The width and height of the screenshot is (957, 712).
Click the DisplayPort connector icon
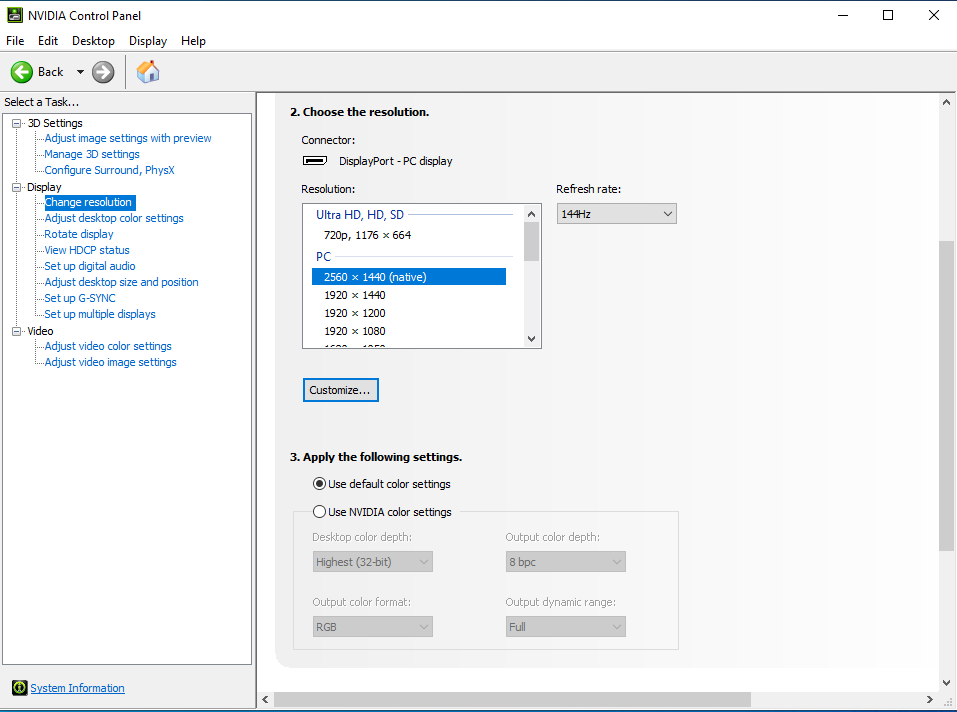[315, 161]
